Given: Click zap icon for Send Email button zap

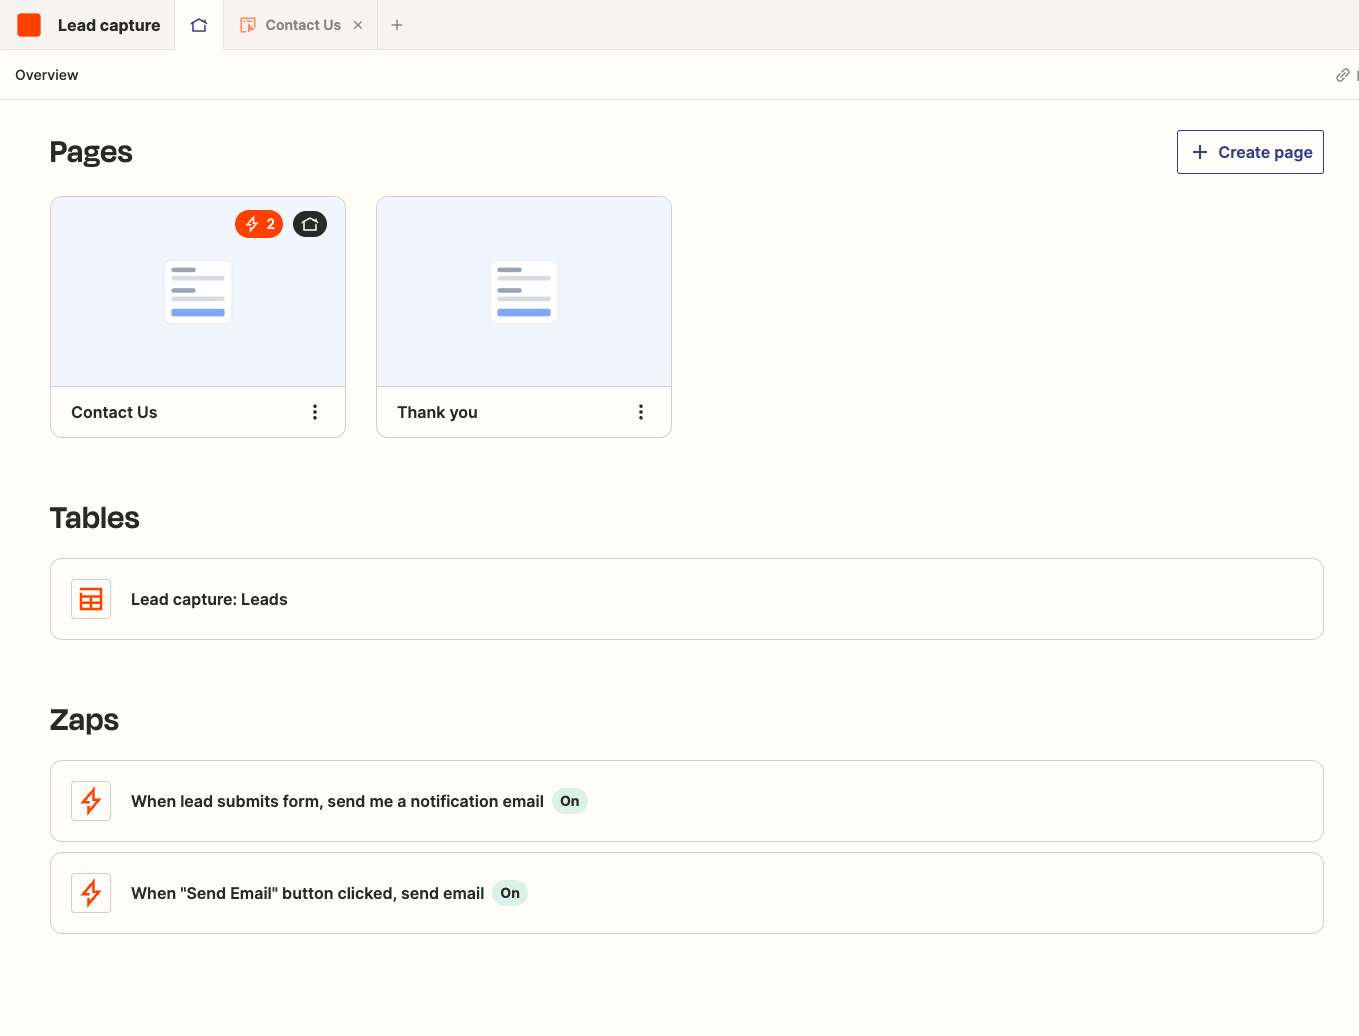Looking at the screenshot, I should [91, 893].
